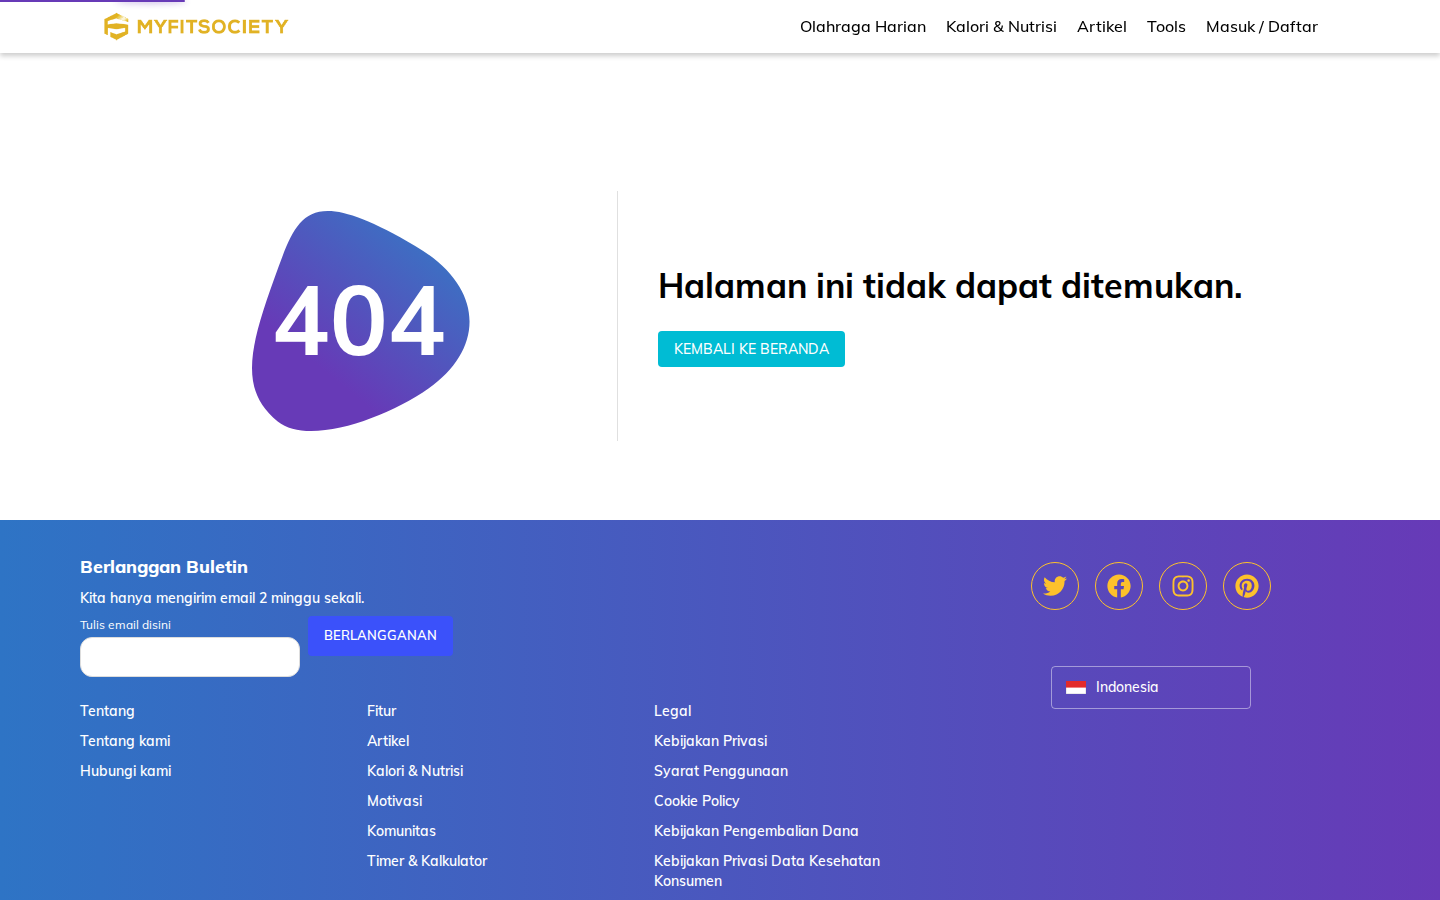
Task: Open the Kebijakan Privasi footer link
Action: coord(711,741)
